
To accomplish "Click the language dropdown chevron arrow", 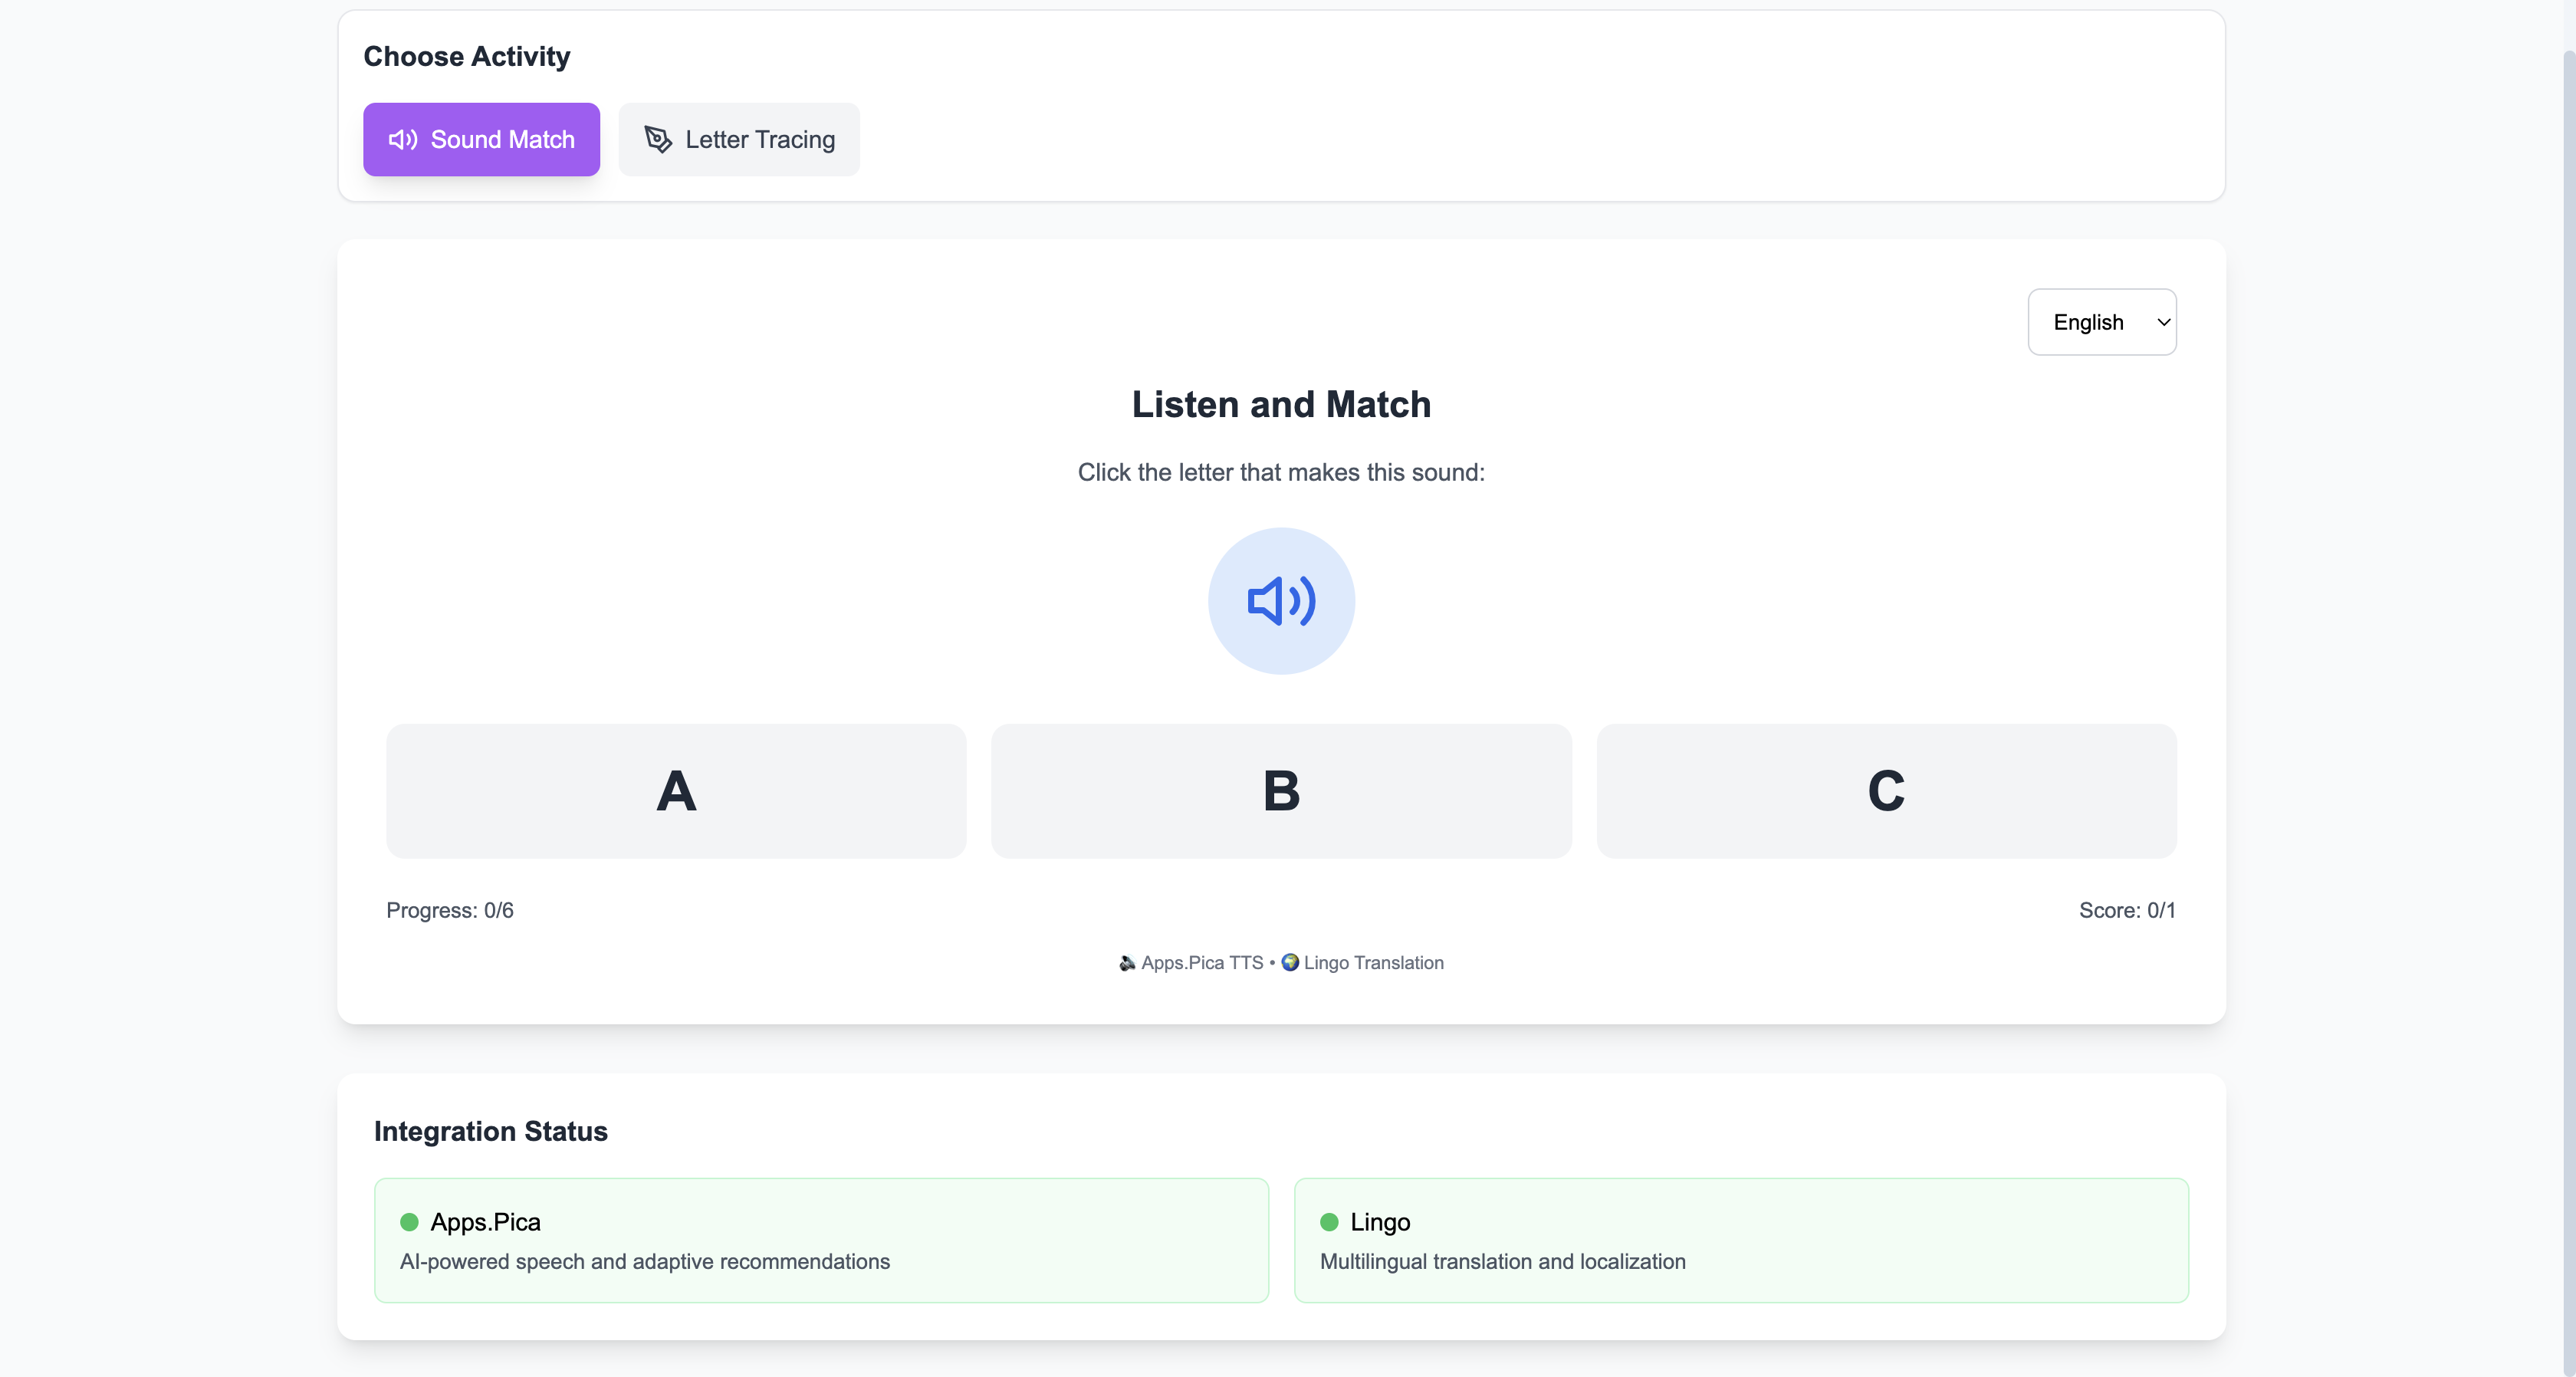I will coord(2163,322).
